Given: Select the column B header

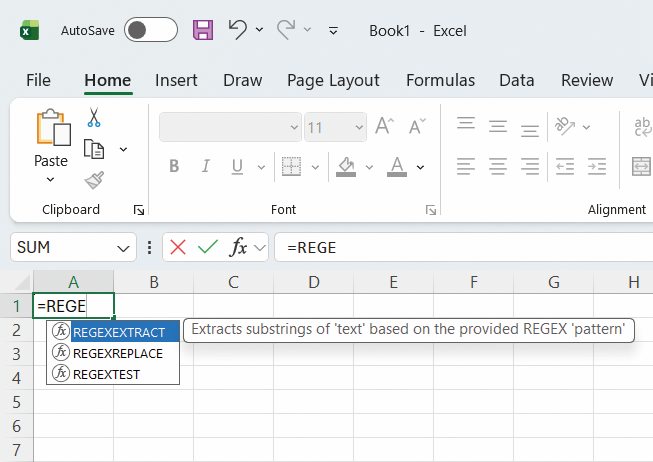Looking at the screenshot, I should (154, 282).
